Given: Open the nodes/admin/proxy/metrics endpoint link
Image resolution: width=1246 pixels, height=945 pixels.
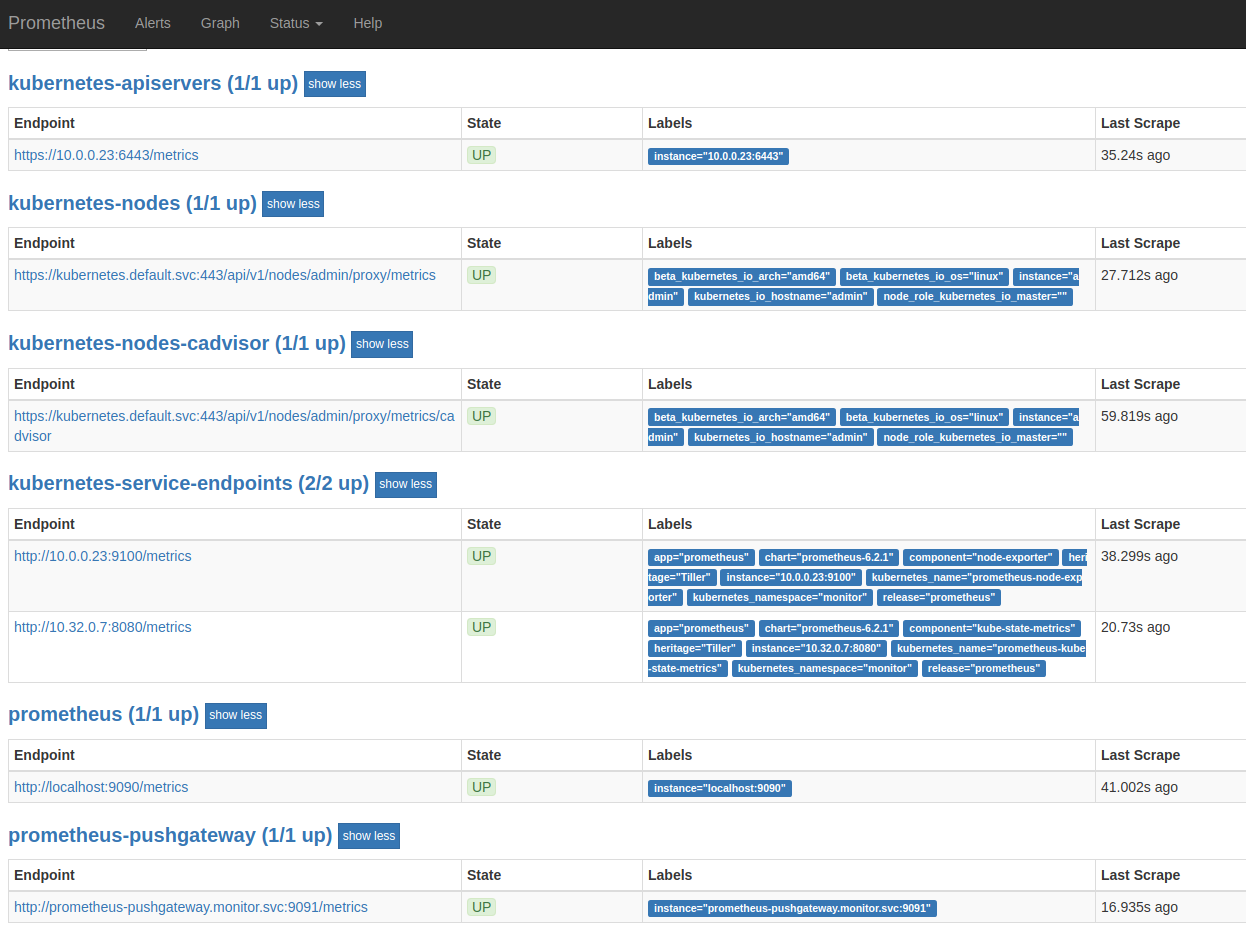Looking at the screenshot, I should [225, 275].
